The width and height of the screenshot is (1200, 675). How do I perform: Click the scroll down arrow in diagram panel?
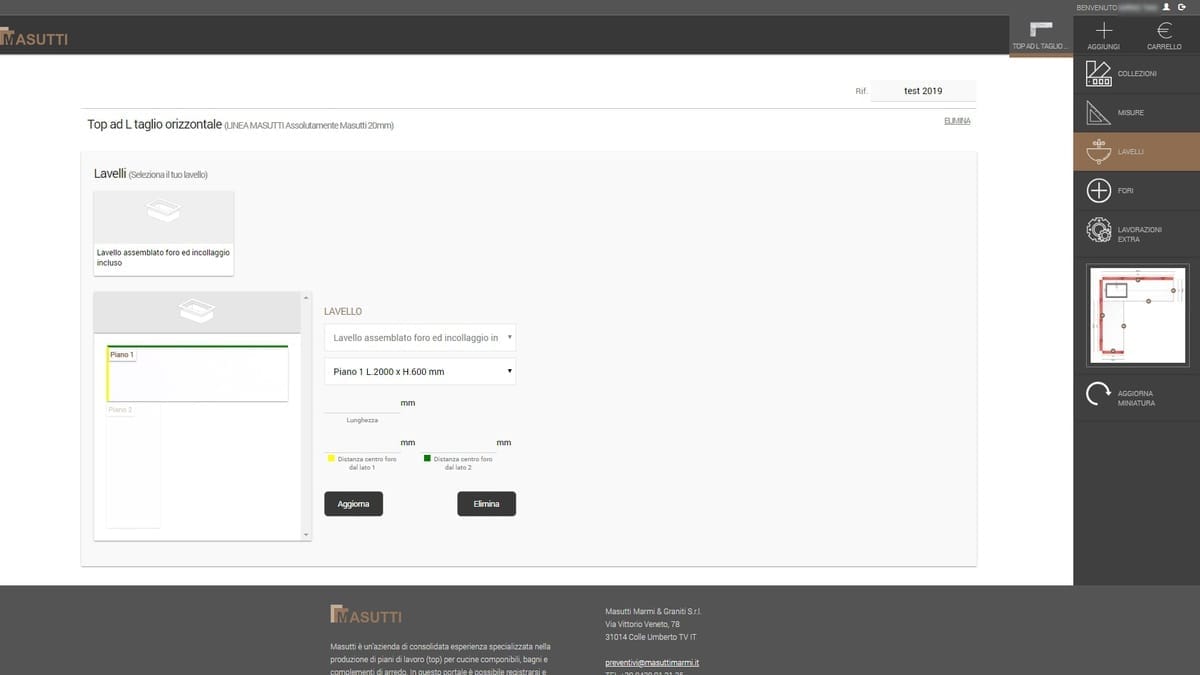click(306, 535)
